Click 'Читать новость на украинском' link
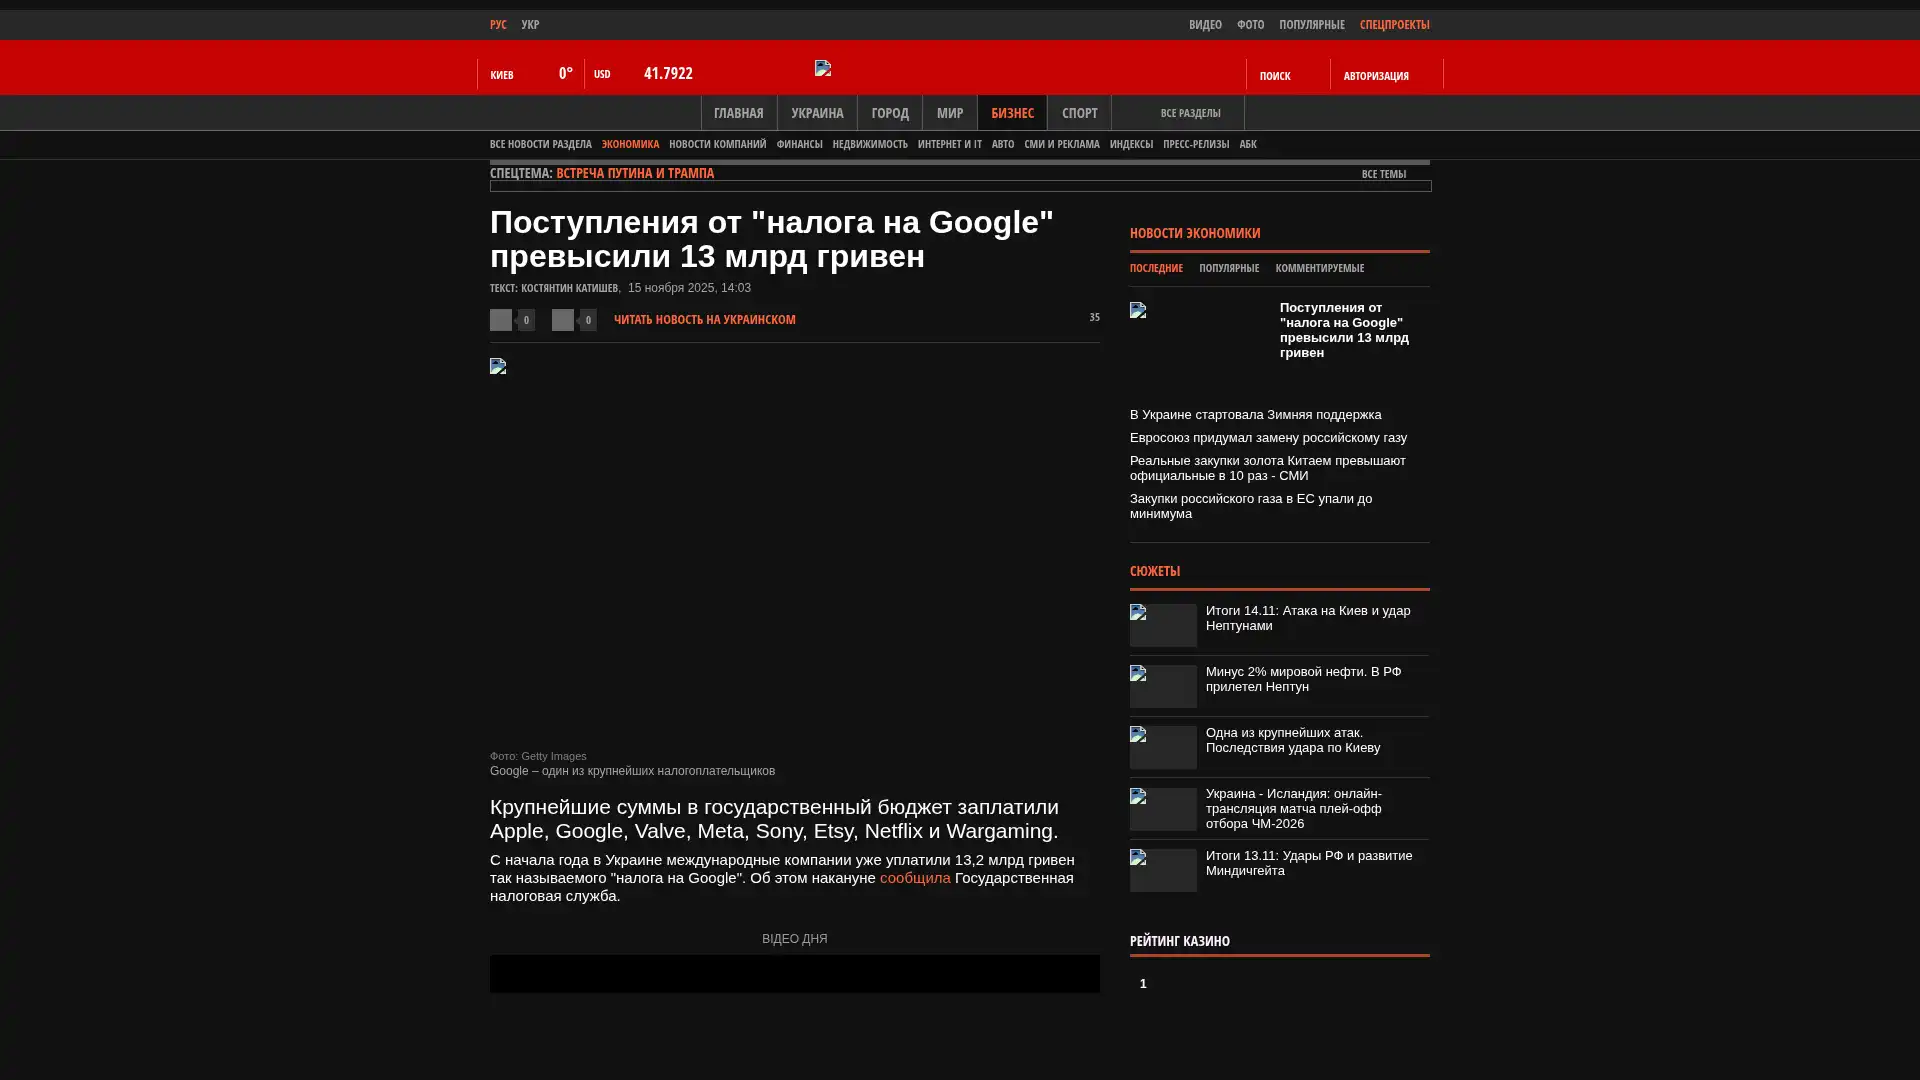1920x1080 pixels. click(x=704, y=320)
